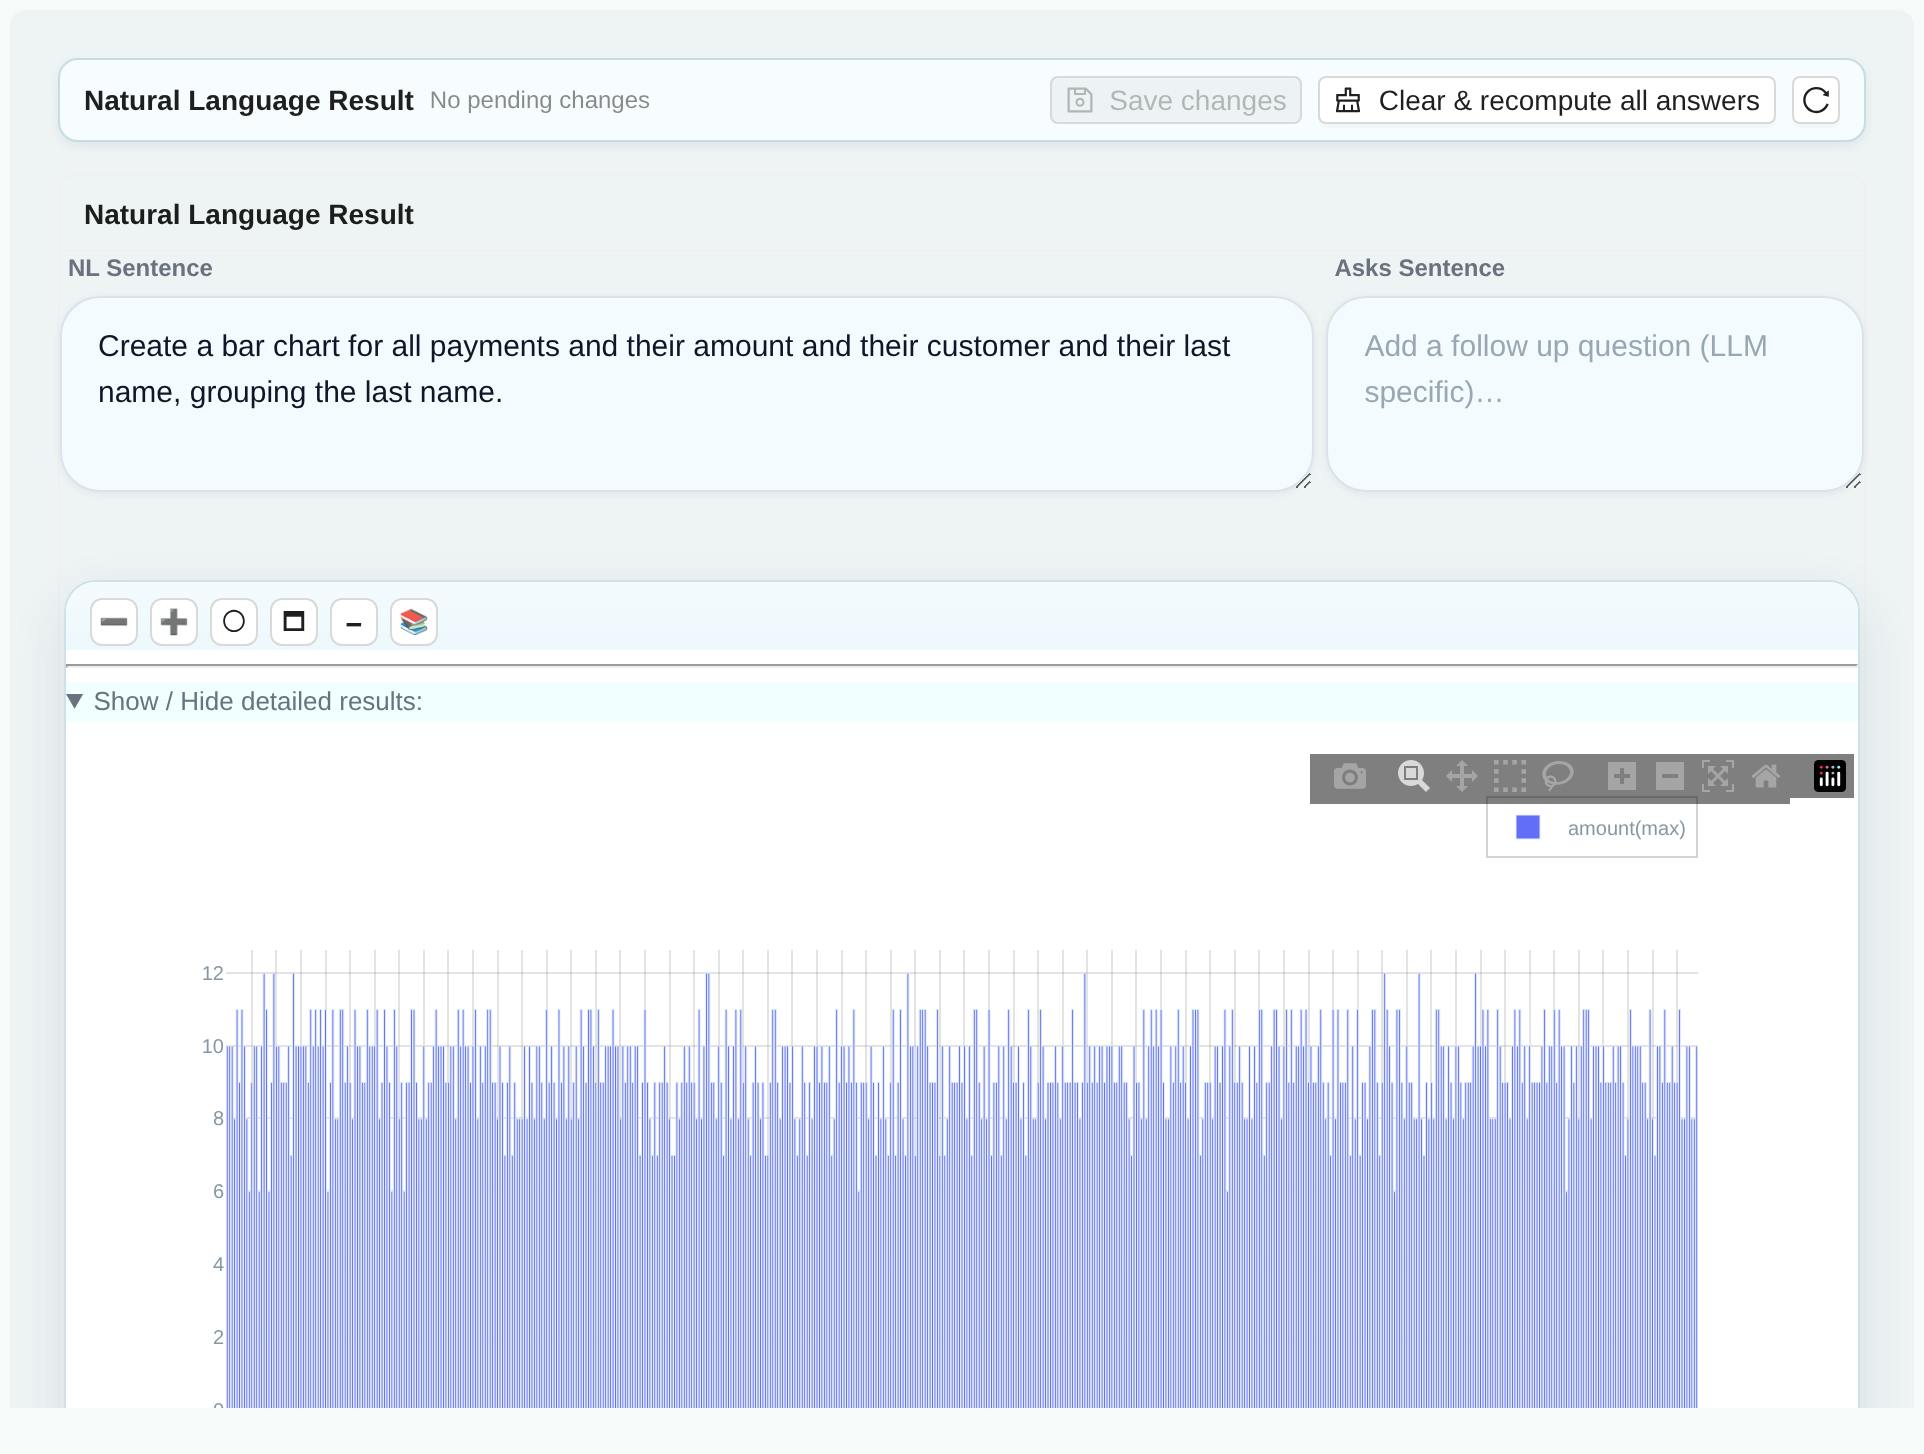
Task: Click the window-square toolbar button
Action: pos(294,622)
